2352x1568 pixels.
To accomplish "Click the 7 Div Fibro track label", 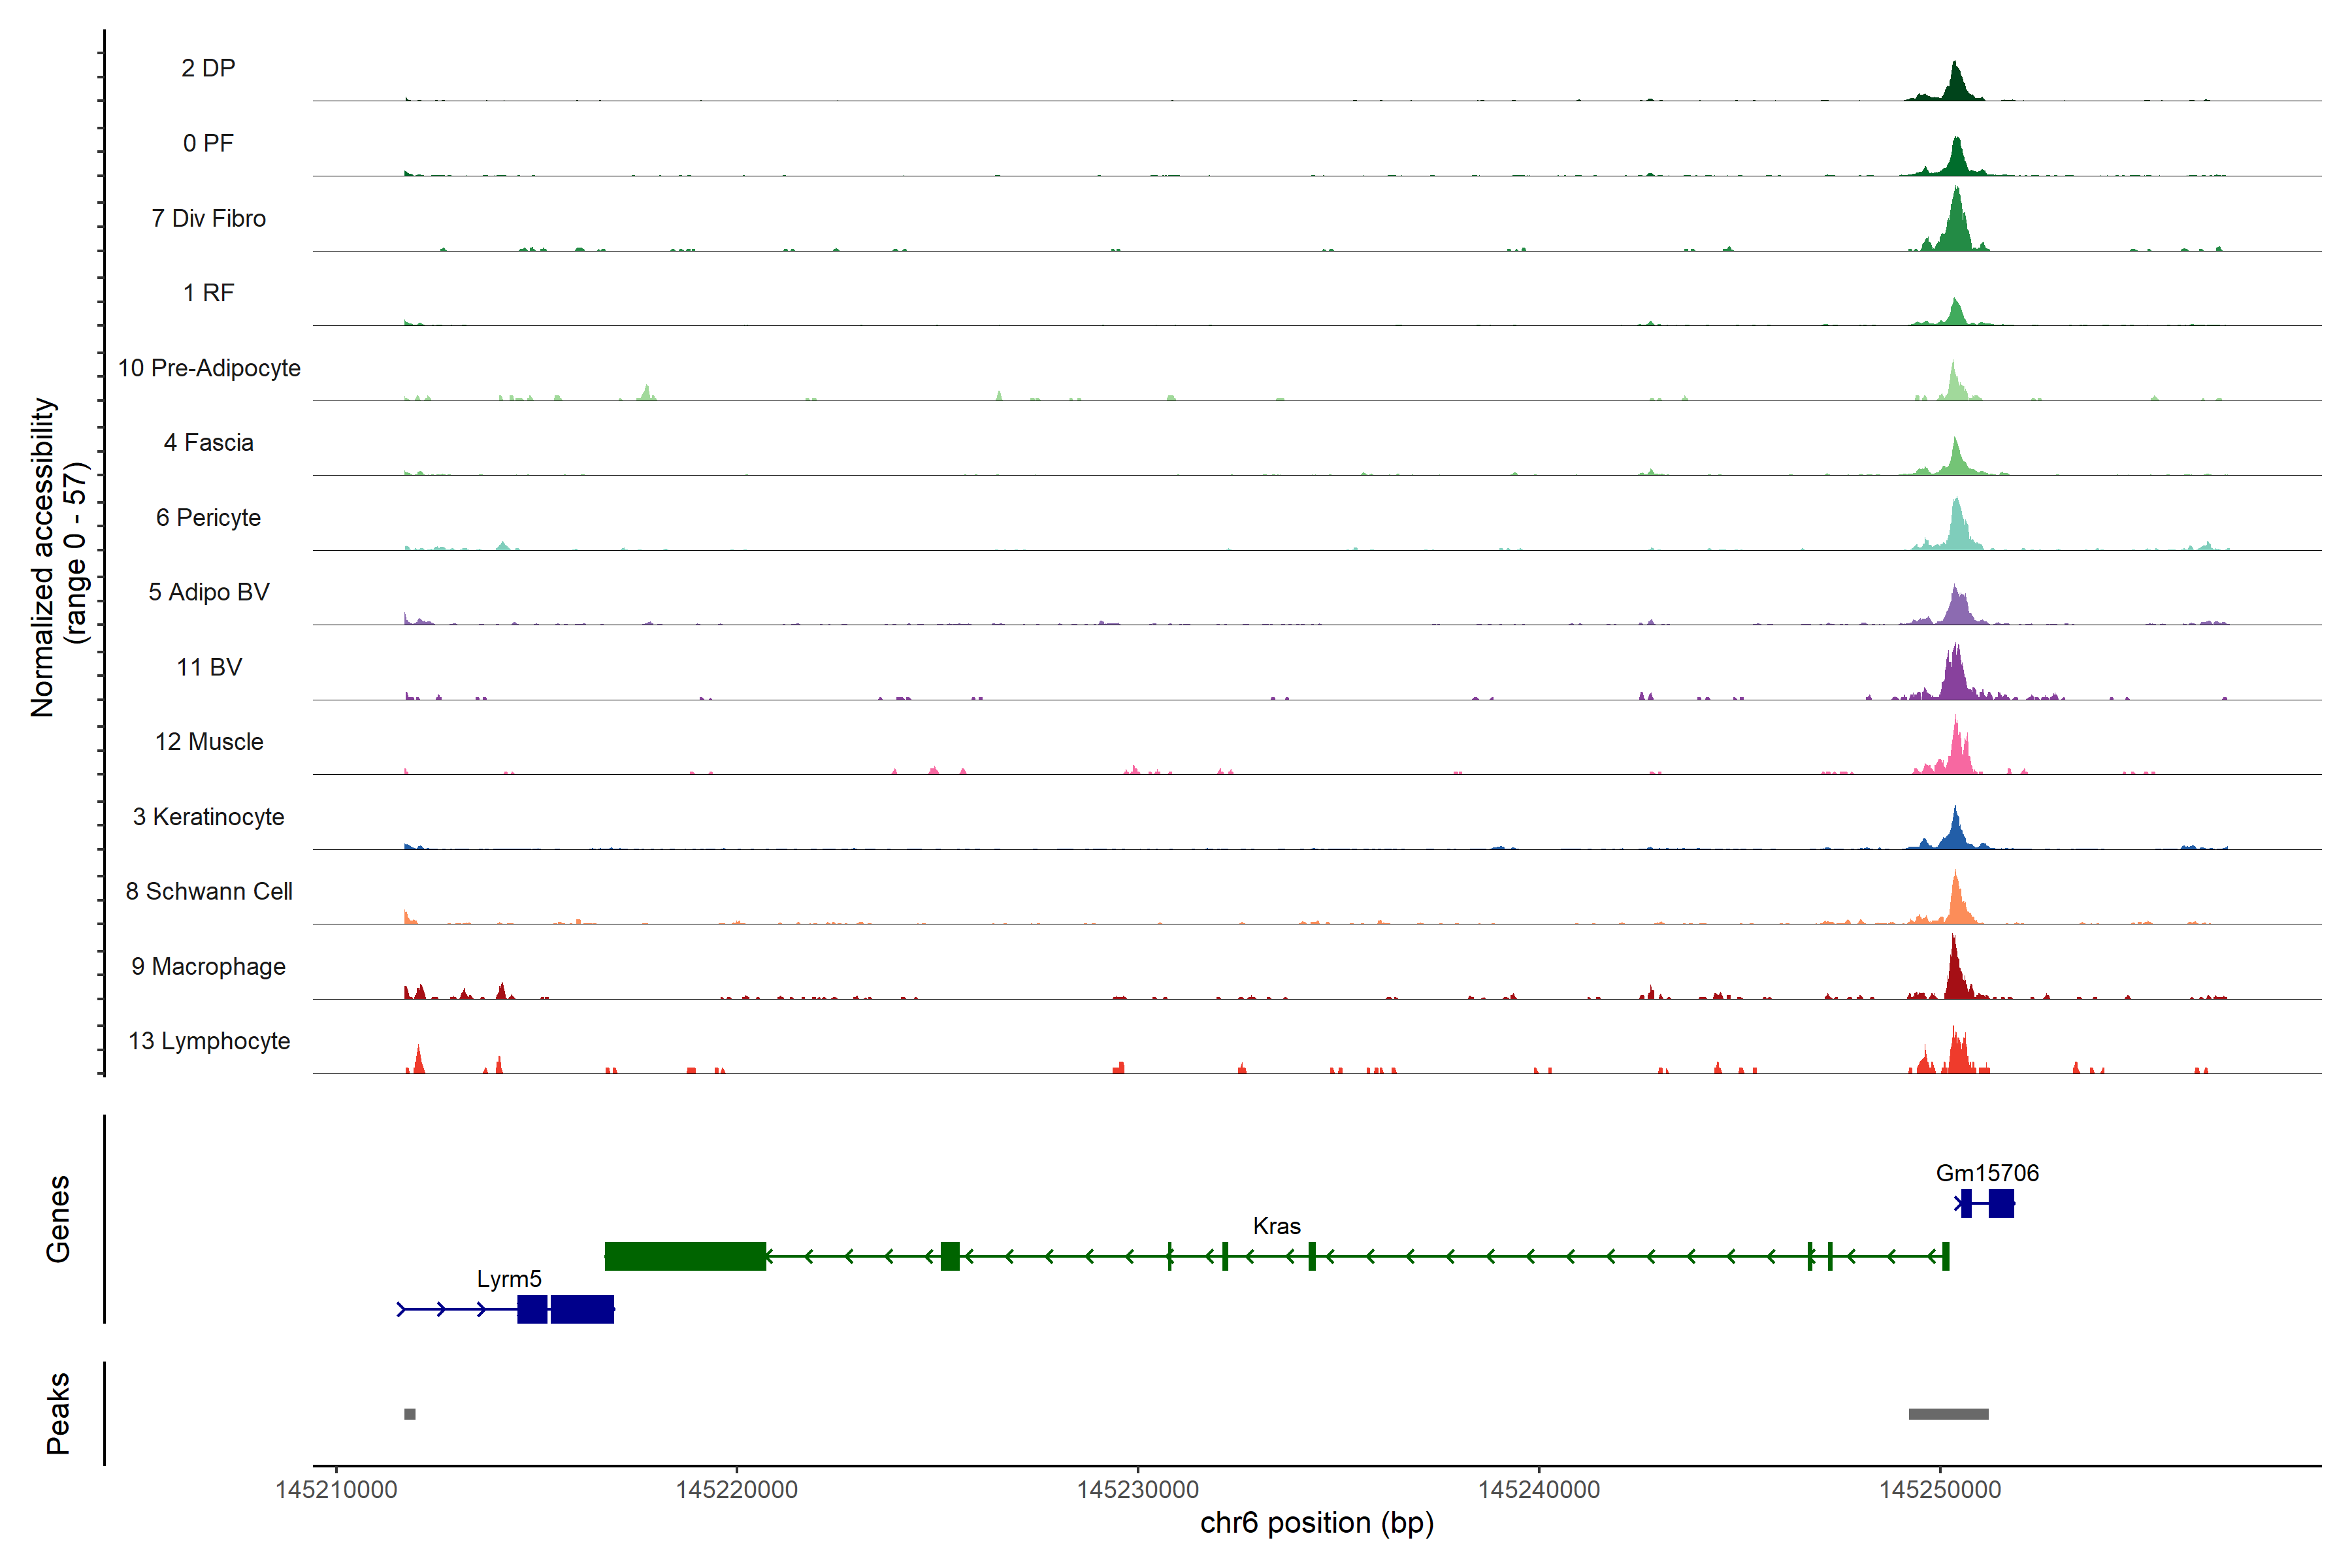I will (x=209, y=218).
